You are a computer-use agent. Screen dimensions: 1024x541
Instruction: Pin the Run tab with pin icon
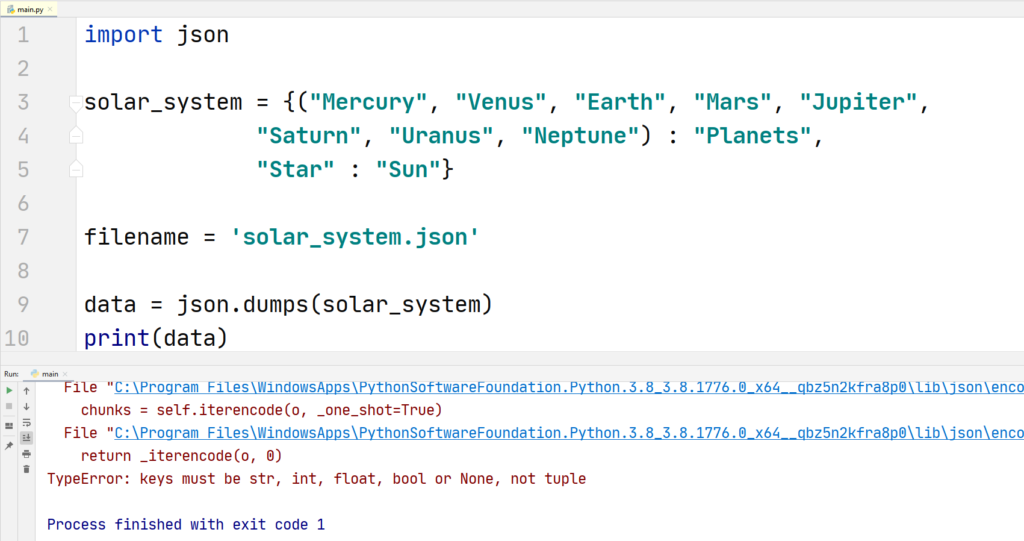click(9, 446)
